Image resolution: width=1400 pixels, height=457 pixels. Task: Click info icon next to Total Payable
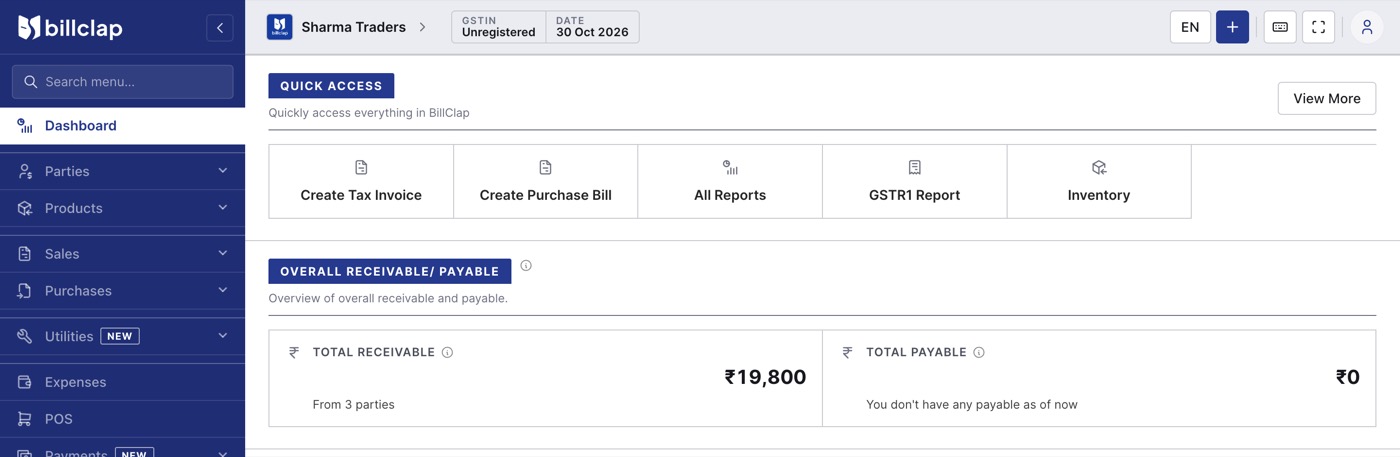(979, 352)
